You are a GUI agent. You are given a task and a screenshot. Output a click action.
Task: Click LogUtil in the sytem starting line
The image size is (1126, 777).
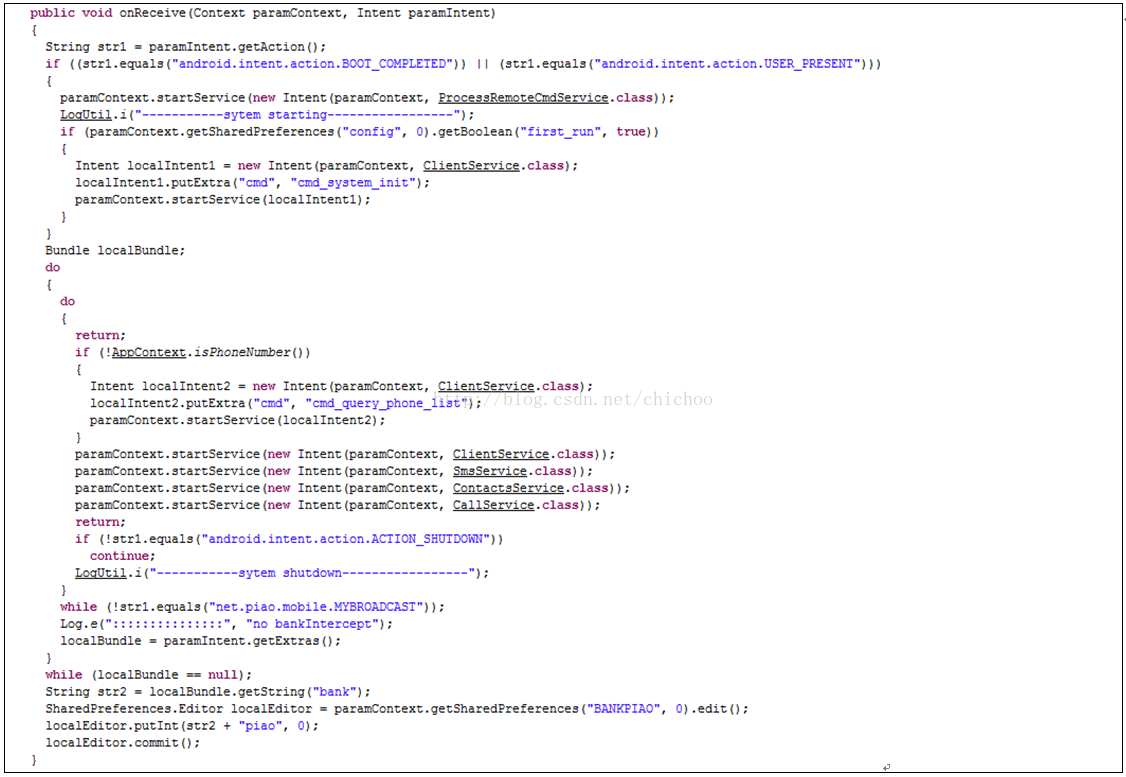(x=85, y=115)
